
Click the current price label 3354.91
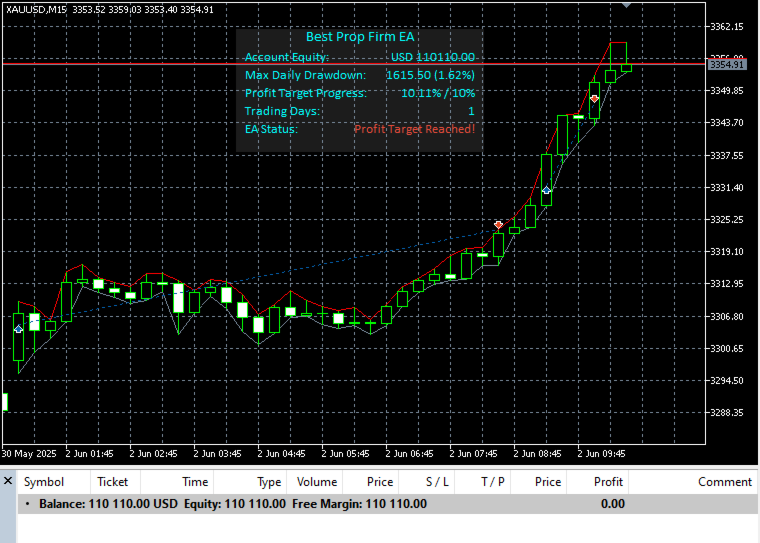click(x=726, y=64)
